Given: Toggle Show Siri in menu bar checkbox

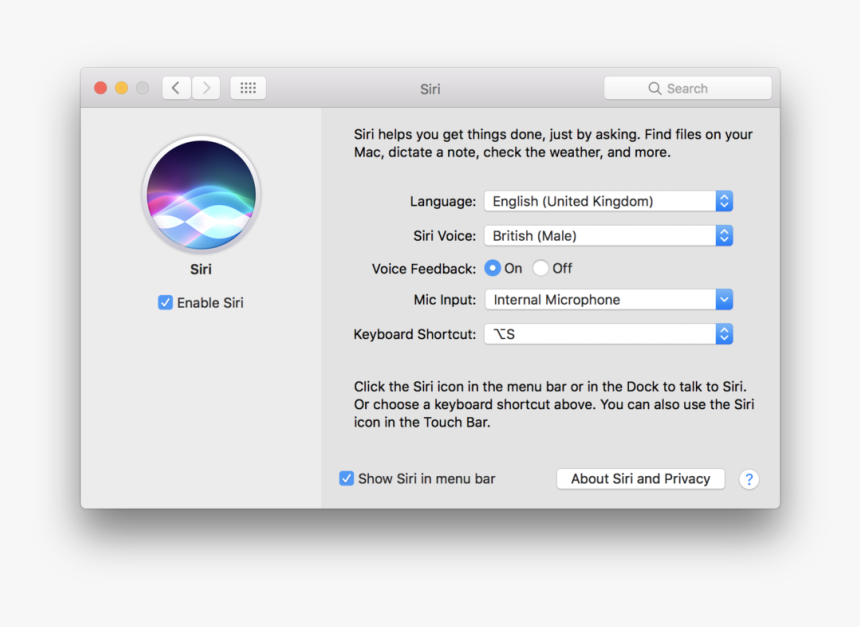Looking at the screenshot, I should [346, 478].
